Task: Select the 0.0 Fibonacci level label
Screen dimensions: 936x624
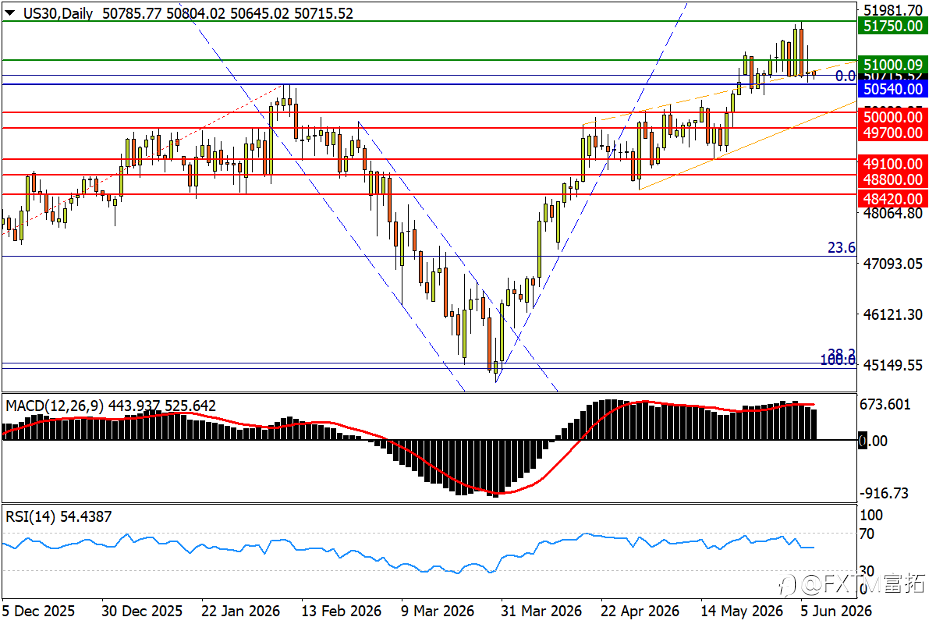Action: [x=845, y=76]
